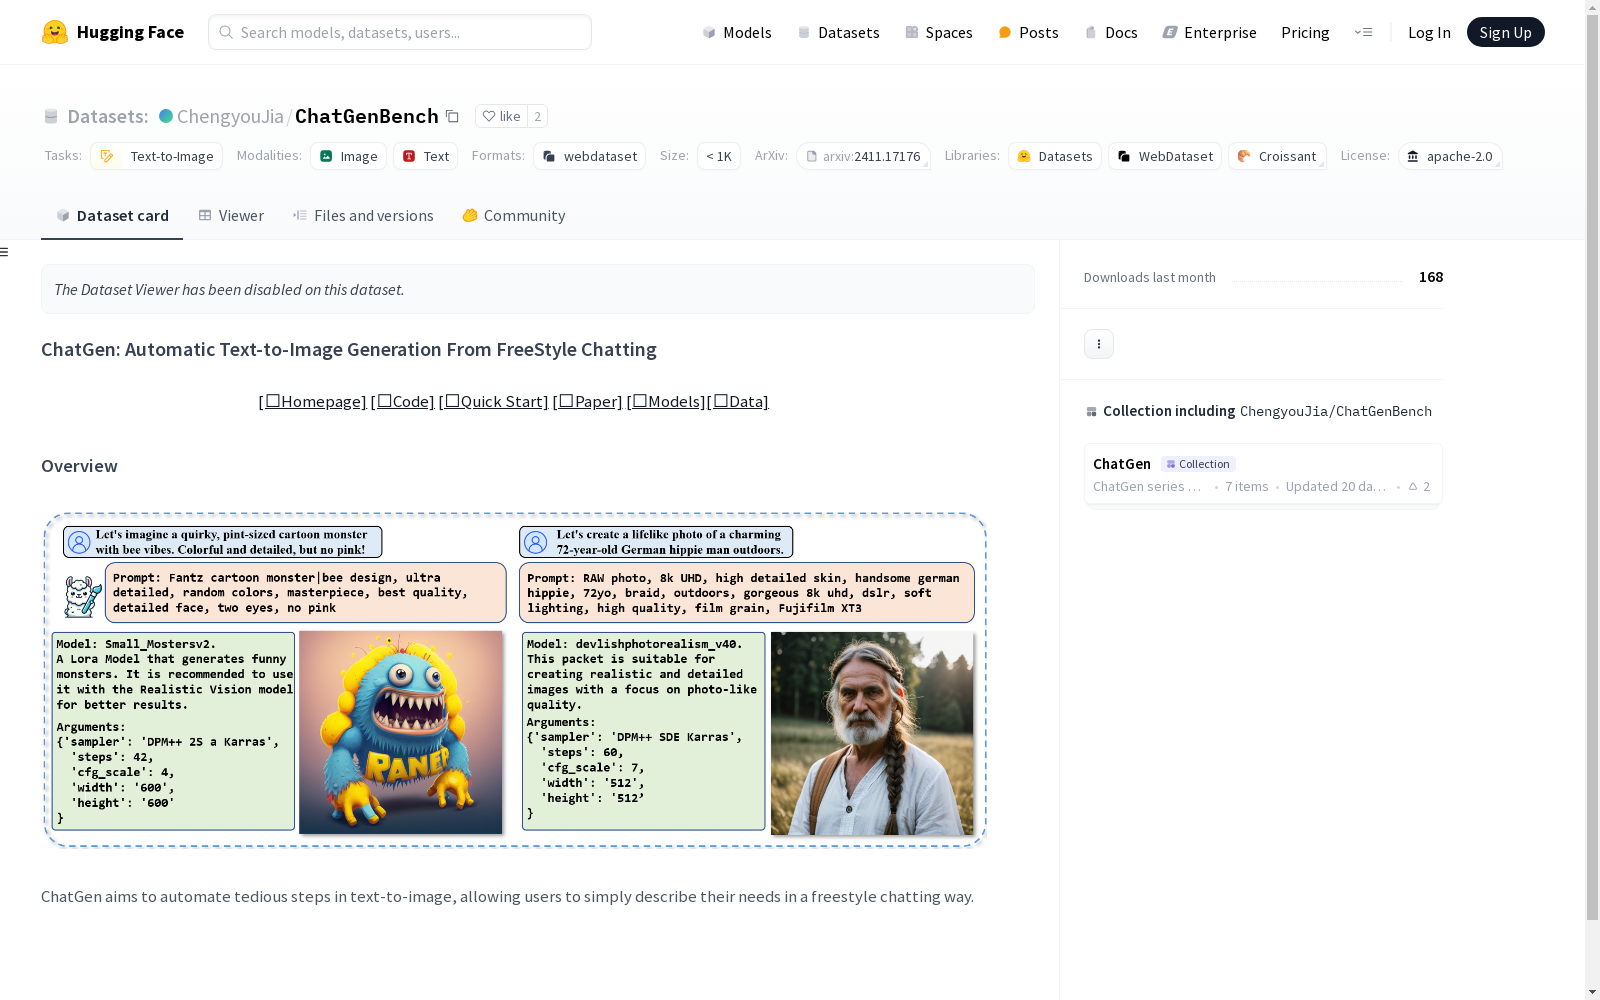
Task: Switch to the Dataset card tab
Action: coord(112,216)
